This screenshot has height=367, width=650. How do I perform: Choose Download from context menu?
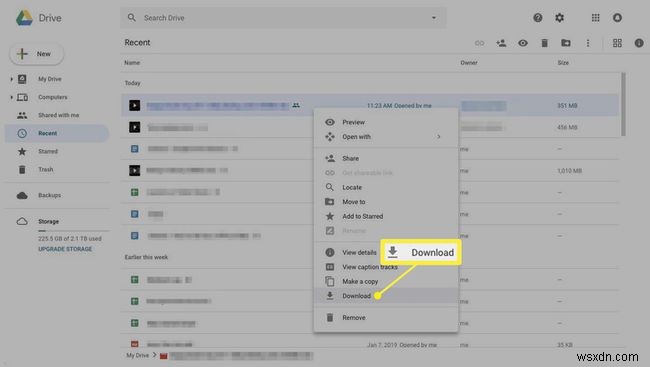[386, 296]
